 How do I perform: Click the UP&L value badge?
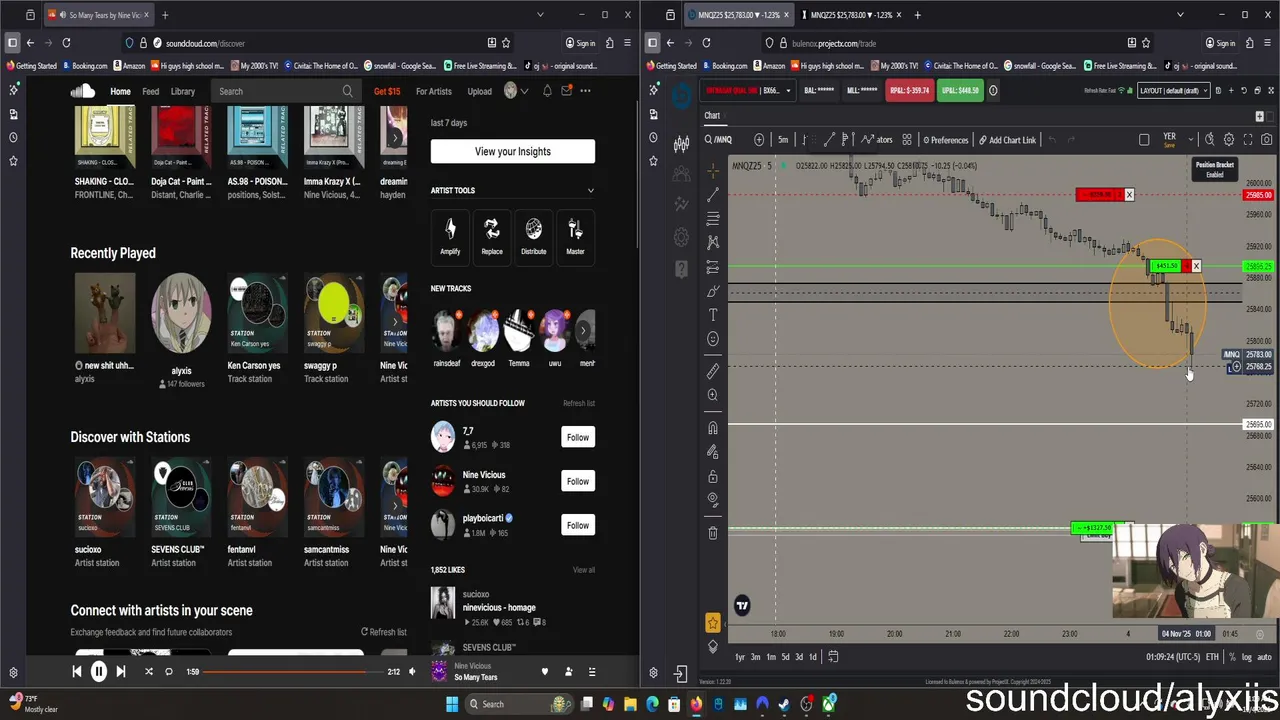click(x=961, y=90)
